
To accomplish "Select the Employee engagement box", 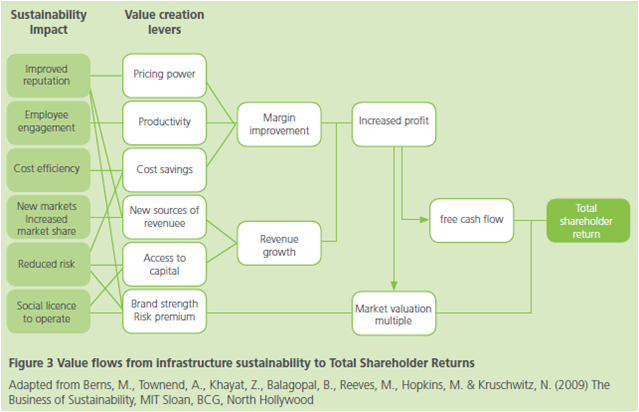I will (x=47, y=123).
